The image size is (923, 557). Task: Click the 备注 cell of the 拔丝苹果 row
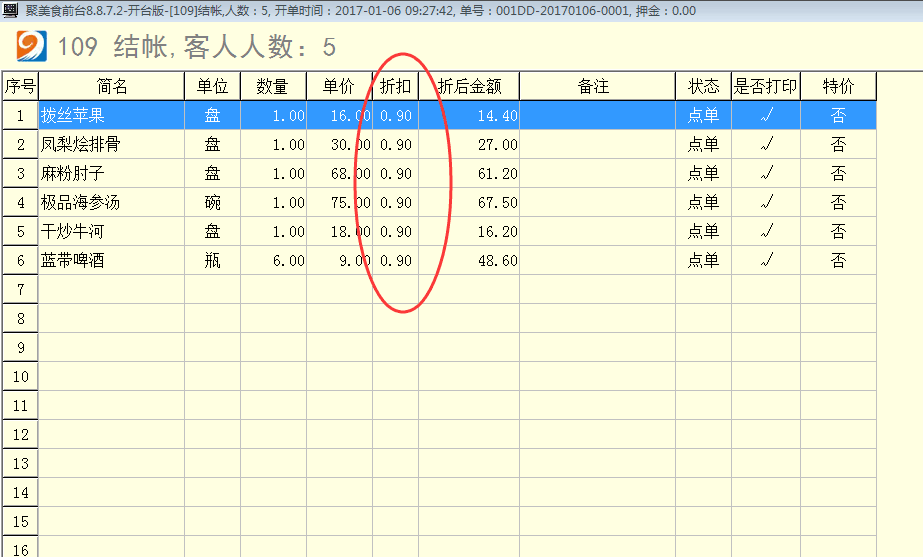tap(597, 115)
